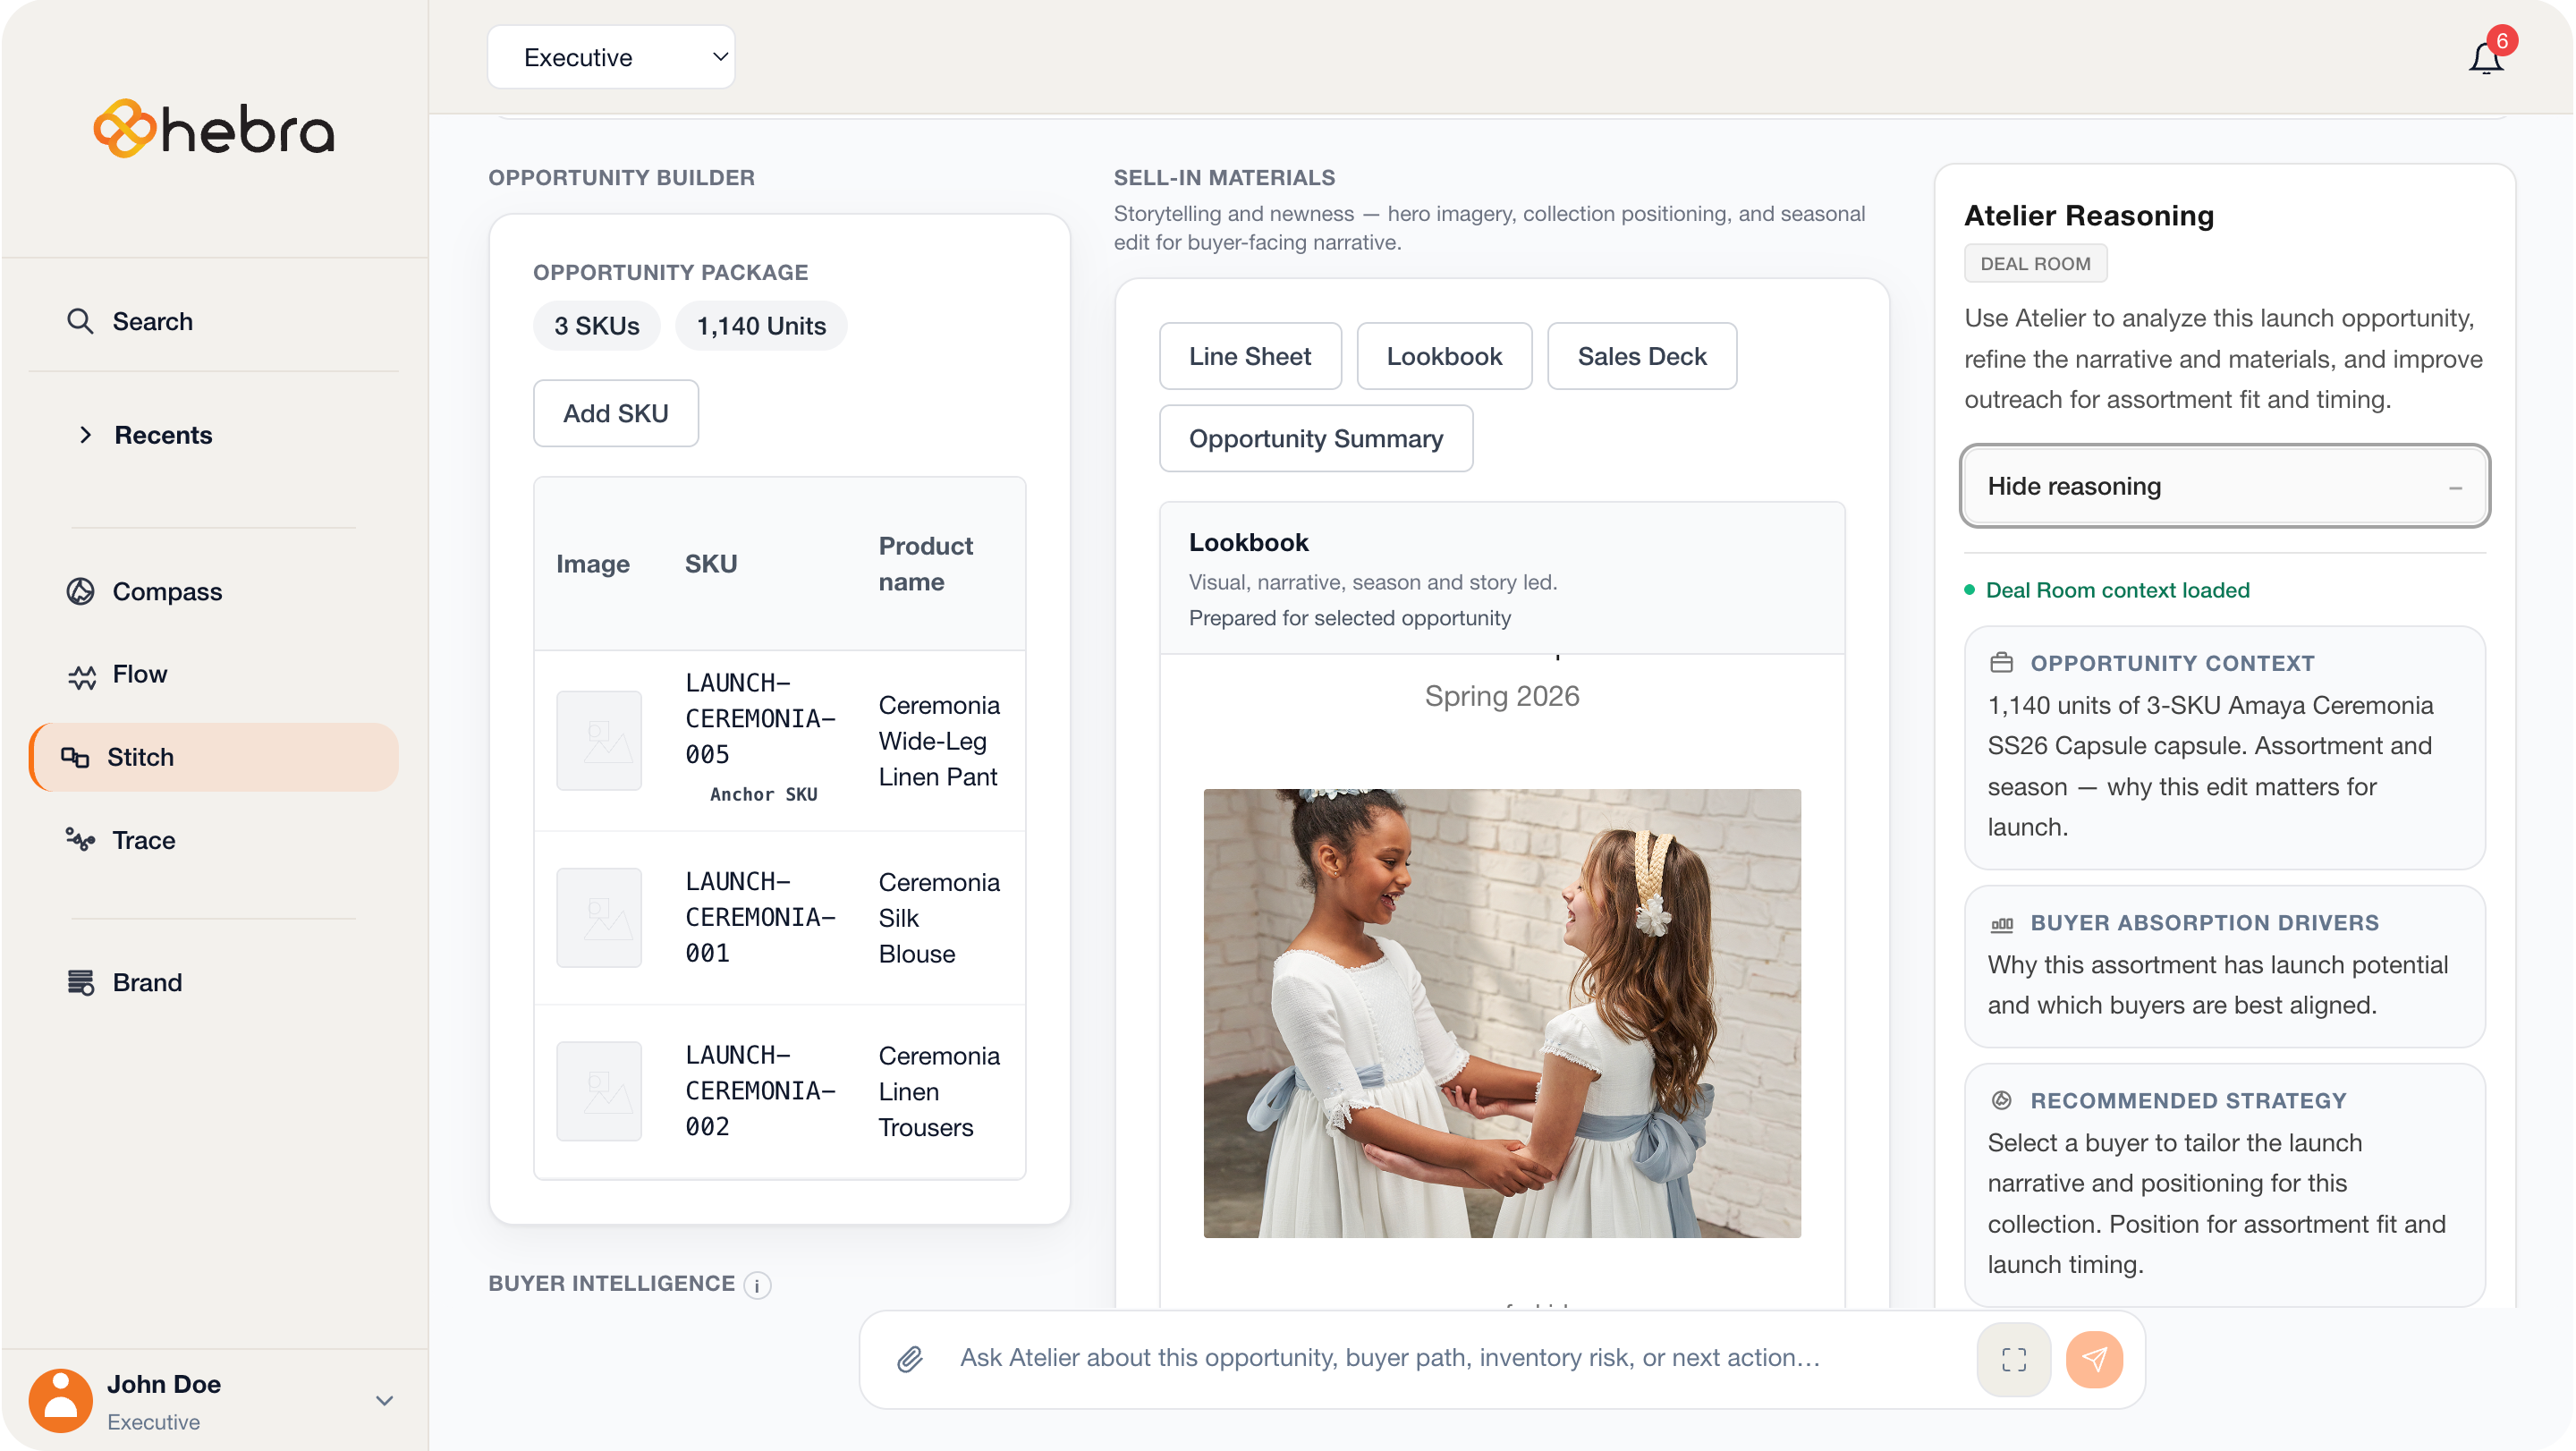Select the Stitch sidebar item
The height and width of the screenshot is (1451, 2576).
140,757
